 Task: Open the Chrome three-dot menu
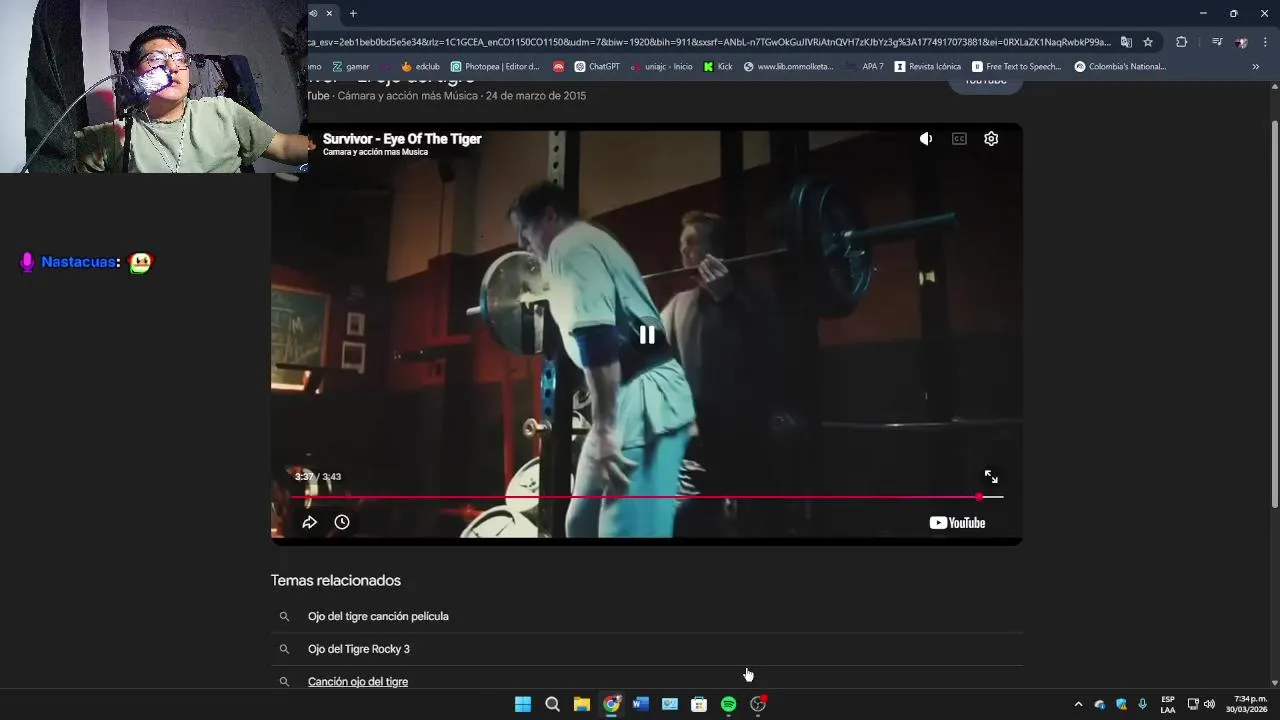(1266, 42)
